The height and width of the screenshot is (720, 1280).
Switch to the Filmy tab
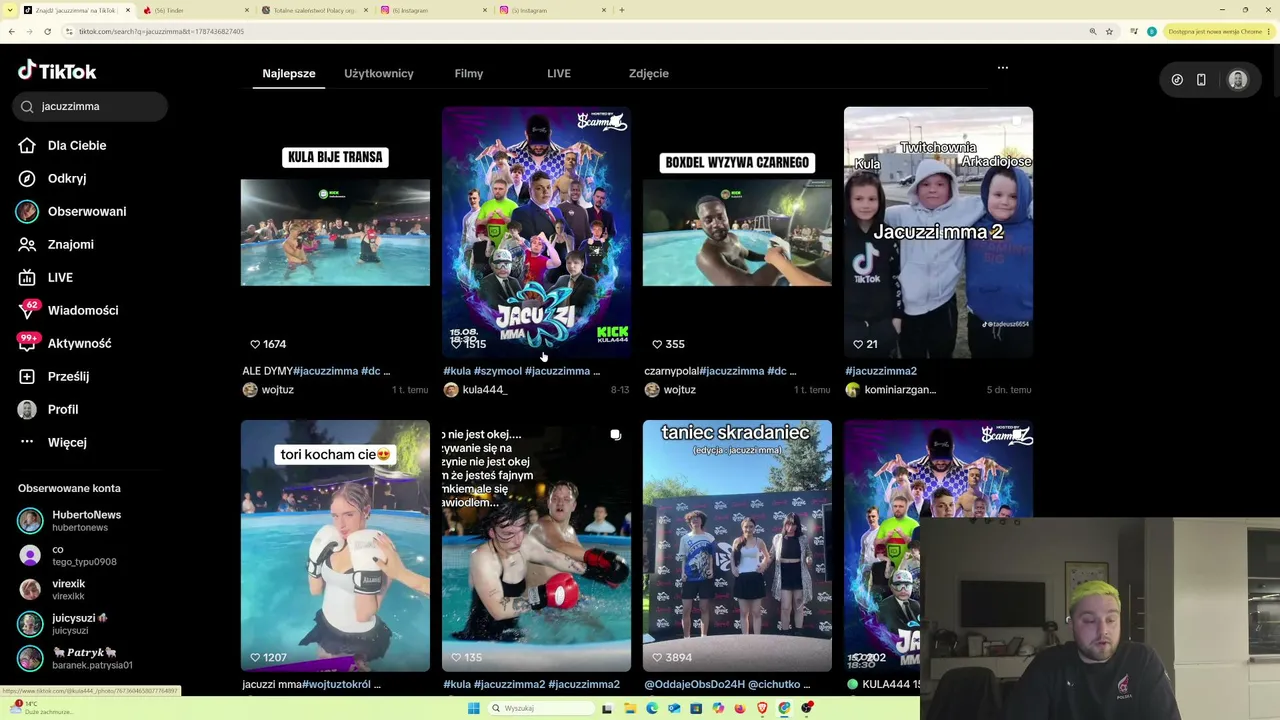pos(469,73)
